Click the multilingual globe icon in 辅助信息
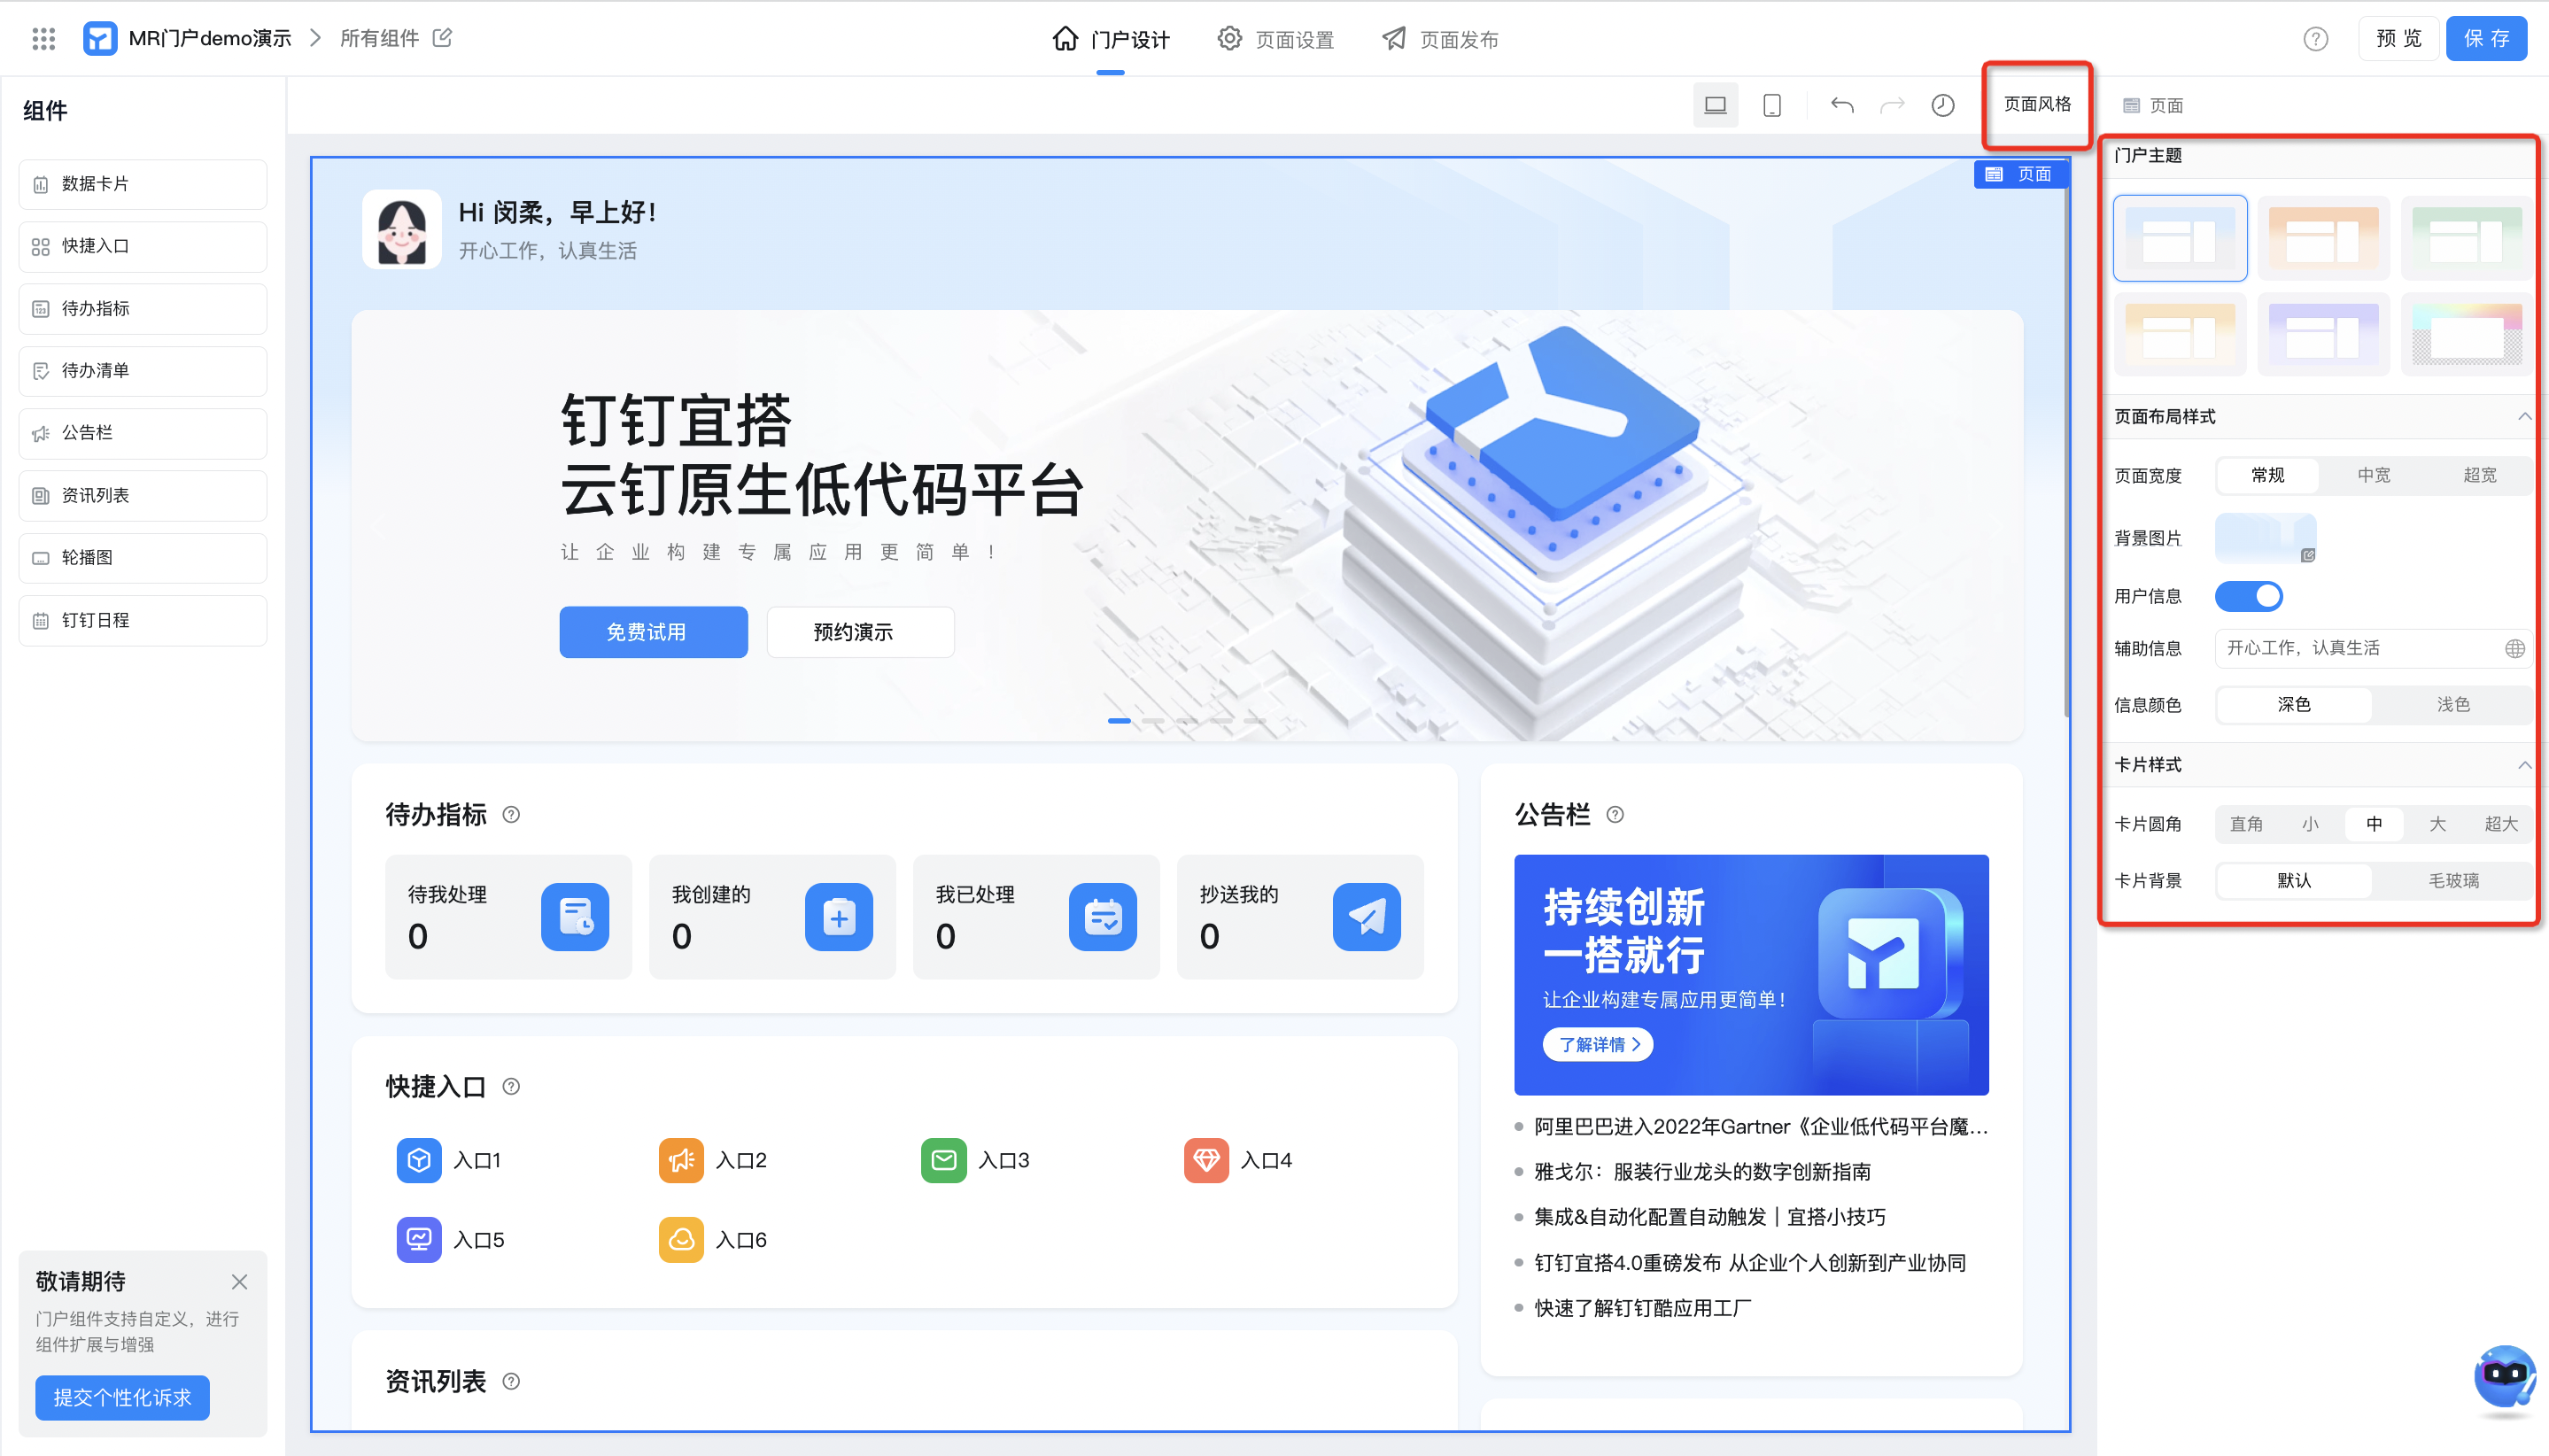 [x=2514, y=648]
